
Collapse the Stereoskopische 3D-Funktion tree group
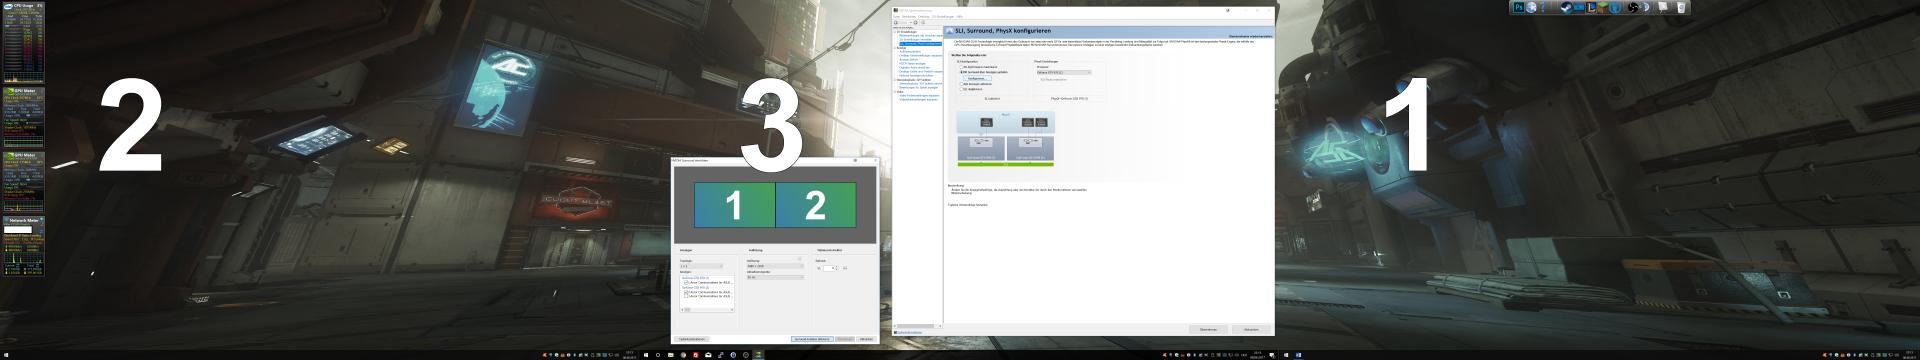[x=896, y=80]
